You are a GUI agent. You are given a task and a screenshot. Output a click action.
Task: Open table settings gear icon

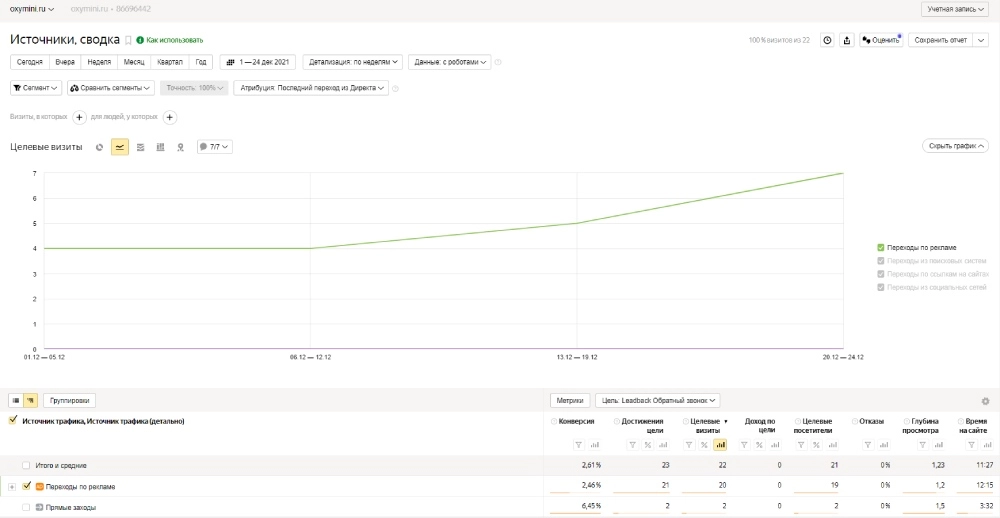click(x=985, y=401)
